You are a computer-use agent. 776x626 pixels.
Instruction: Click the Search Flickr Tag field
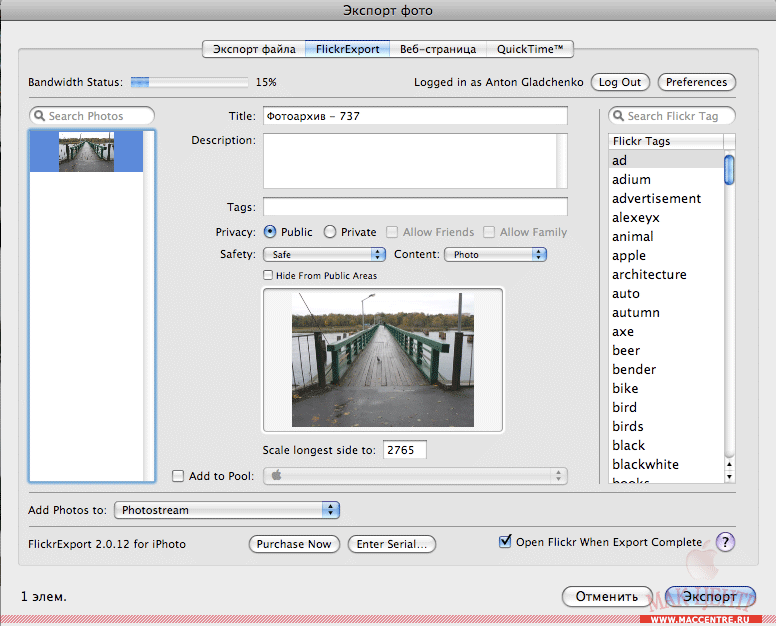672,116
